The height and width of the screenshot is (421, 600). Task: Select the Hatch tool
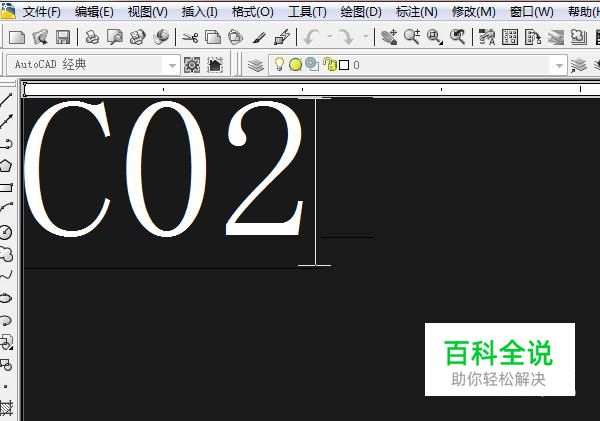(x=7, y=408)
